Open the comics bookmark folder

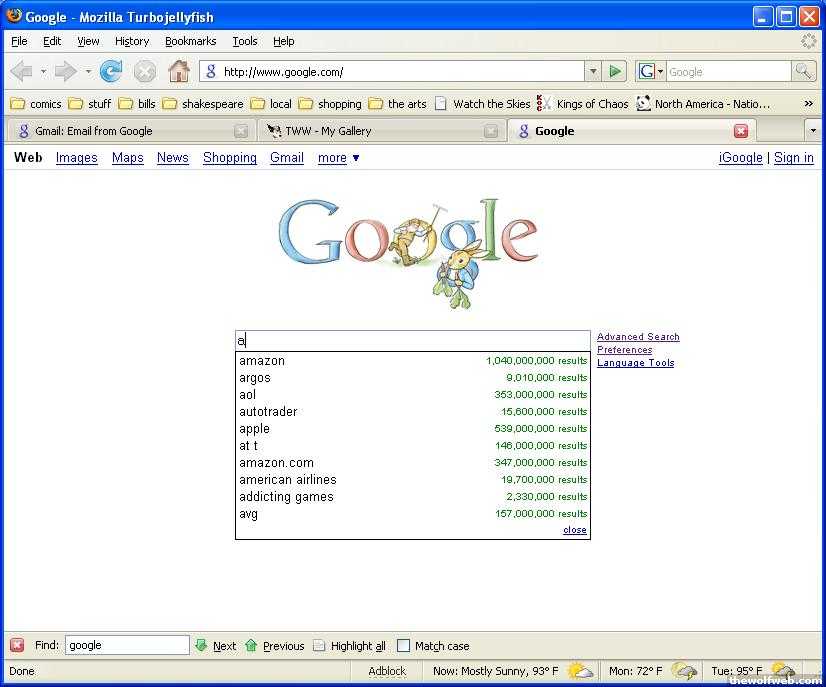point(36,104)
